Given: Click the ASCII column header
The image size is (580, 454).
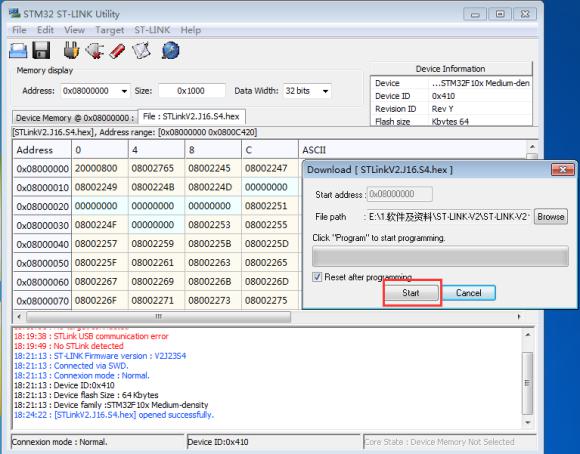Looking at the screenshot, I should tap(412, 150).
